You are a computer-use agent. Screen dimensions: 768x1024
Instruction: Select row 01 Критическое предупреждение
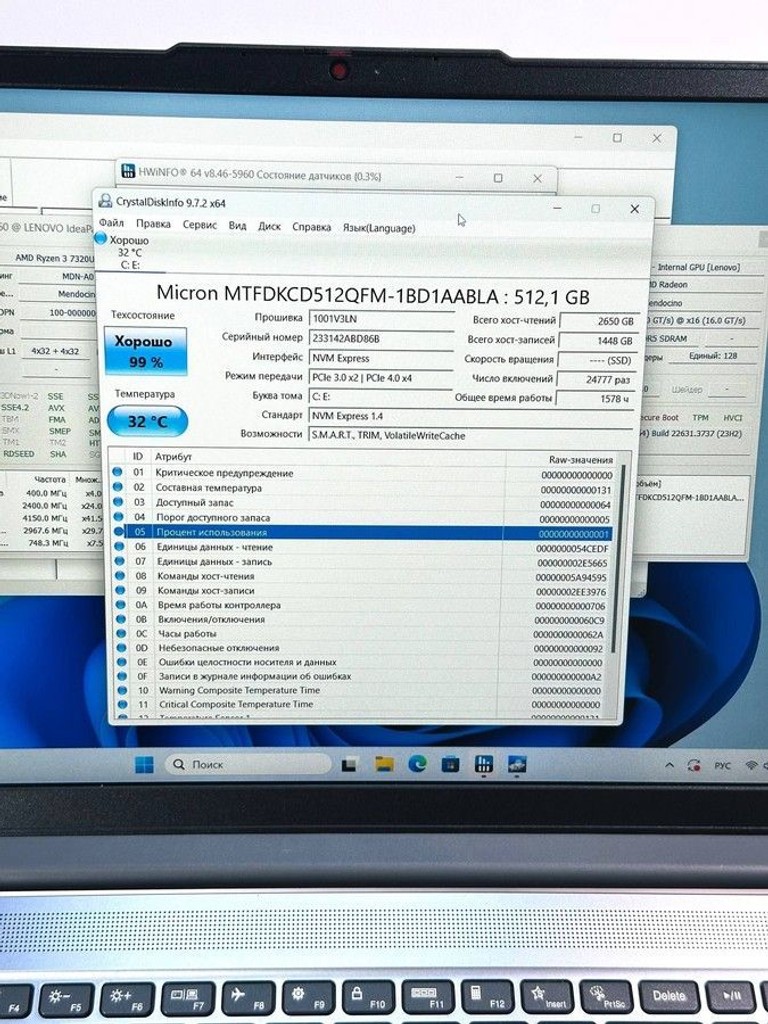pos(363,473)
